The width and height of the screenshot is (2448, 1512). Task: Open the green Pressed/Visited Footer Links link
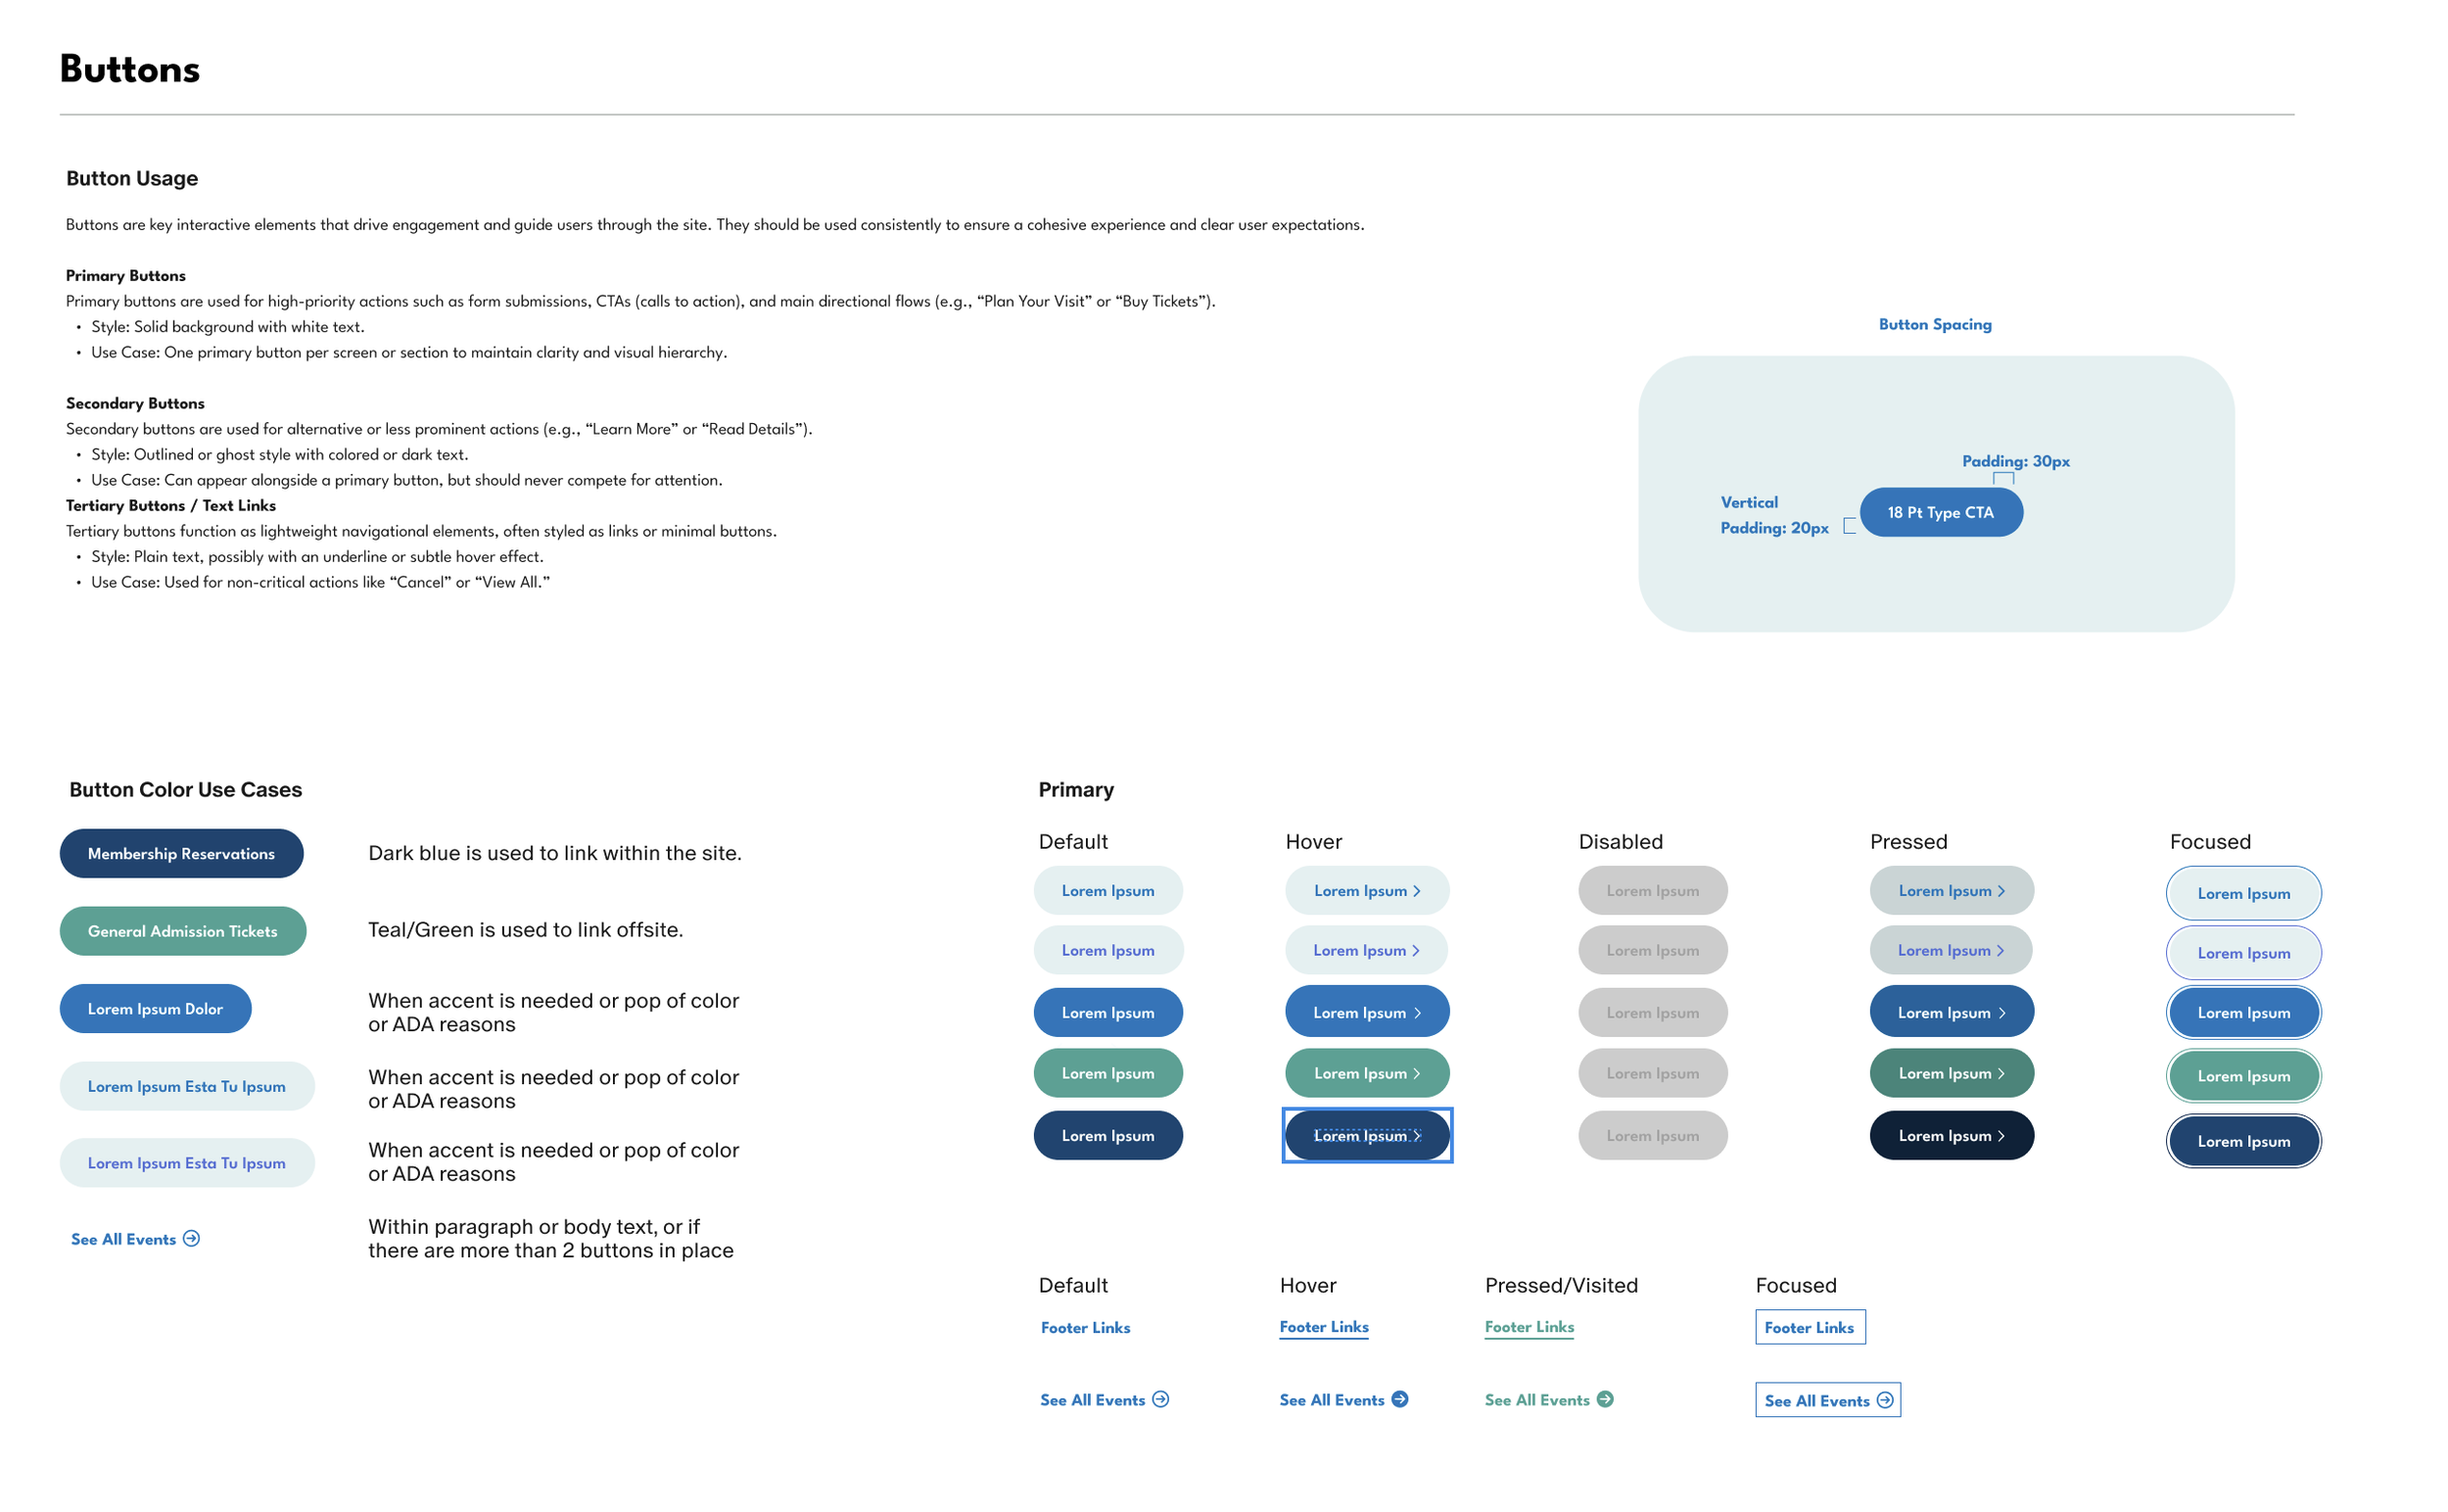click(1530, 1327)
